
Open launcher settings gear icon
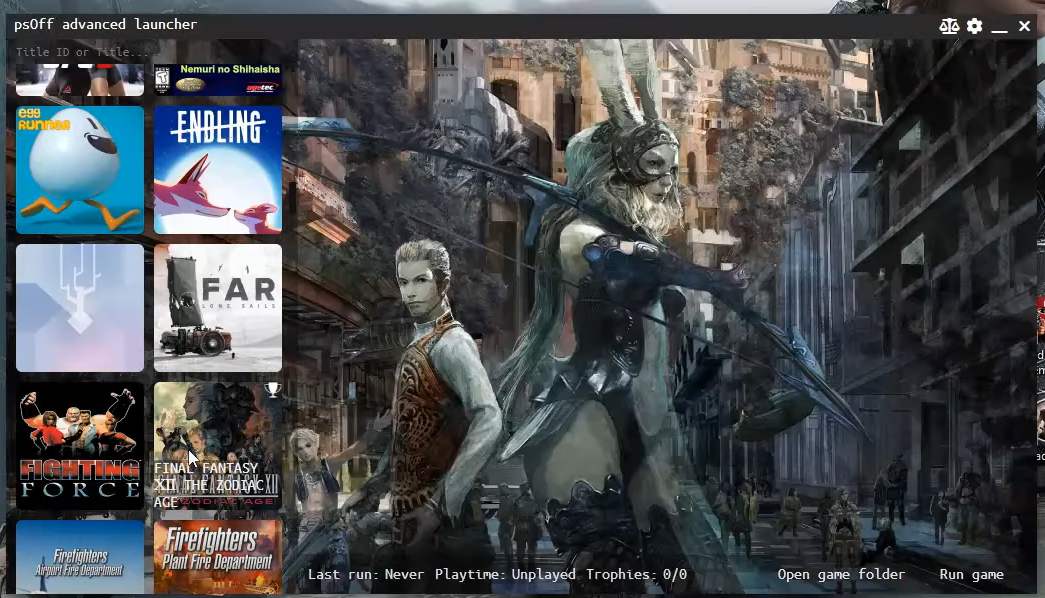coord(974,26)
